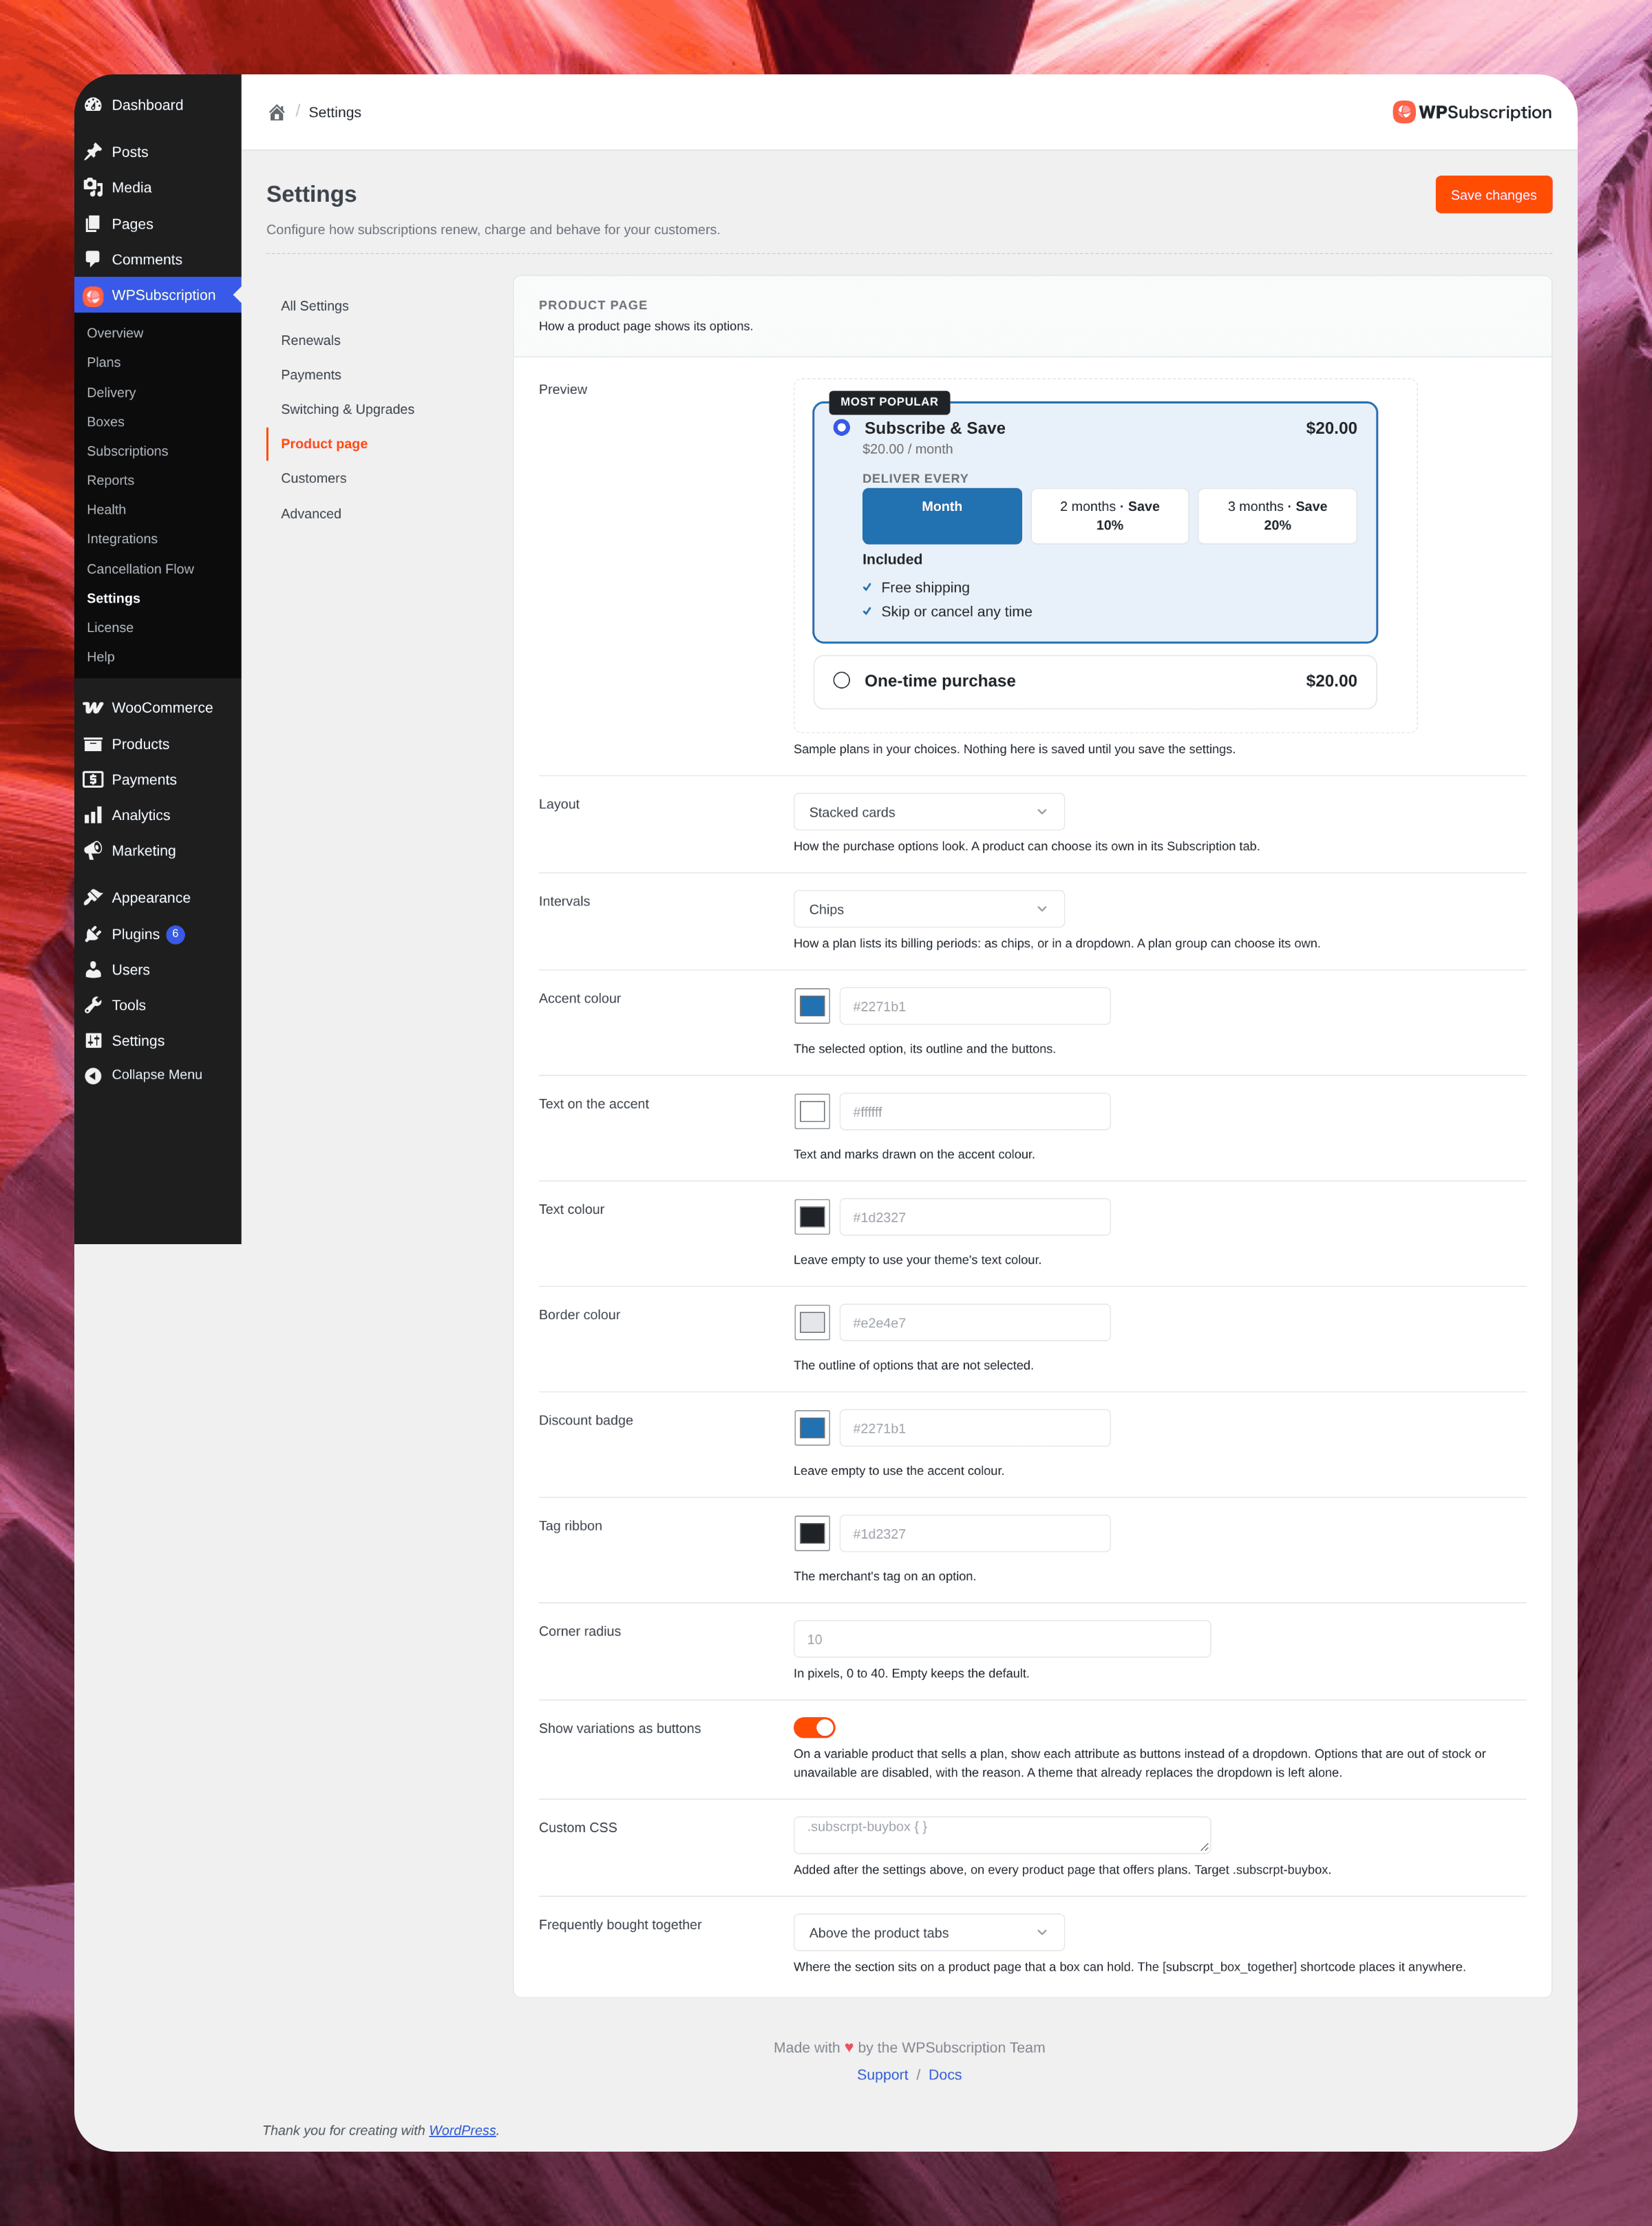The width and height of the screenshot is (1652, 2226).
Task: Click the Users person icon
Action: pos(93,969)
